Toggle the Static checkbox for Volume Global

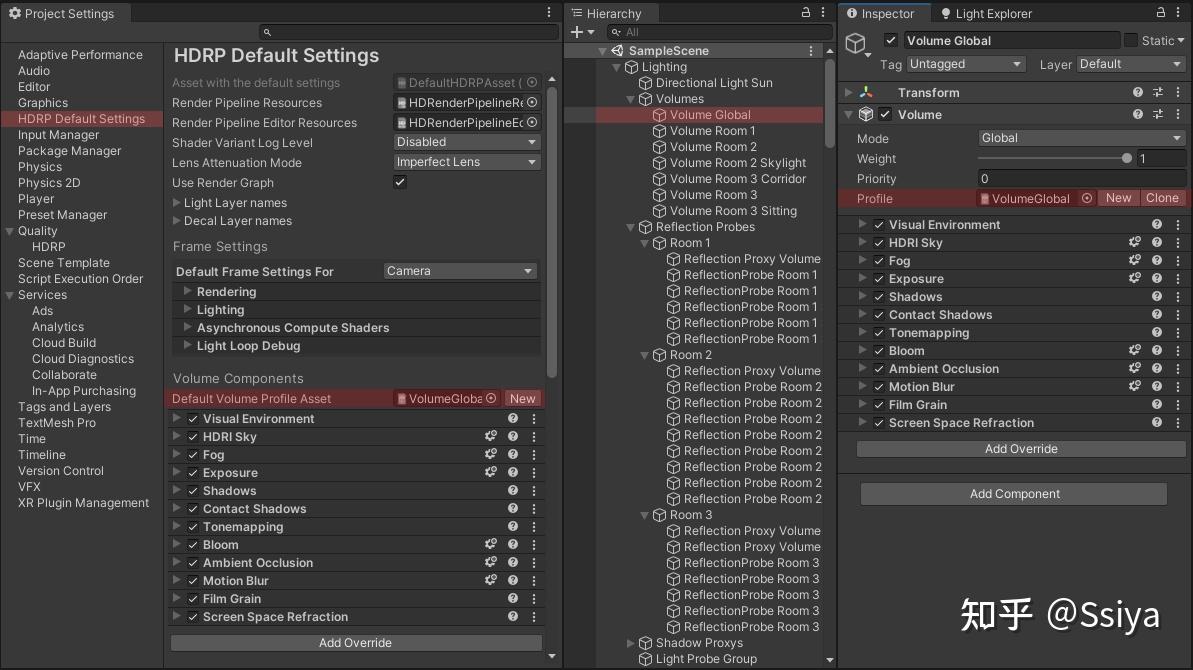(1131, 41)
